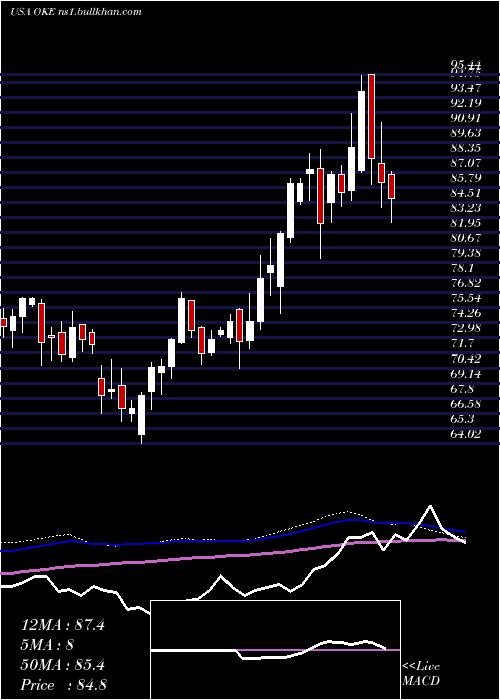Pick the 84.51 price label
The width and height of the screenshot is (500, 700).
(466, 193)
